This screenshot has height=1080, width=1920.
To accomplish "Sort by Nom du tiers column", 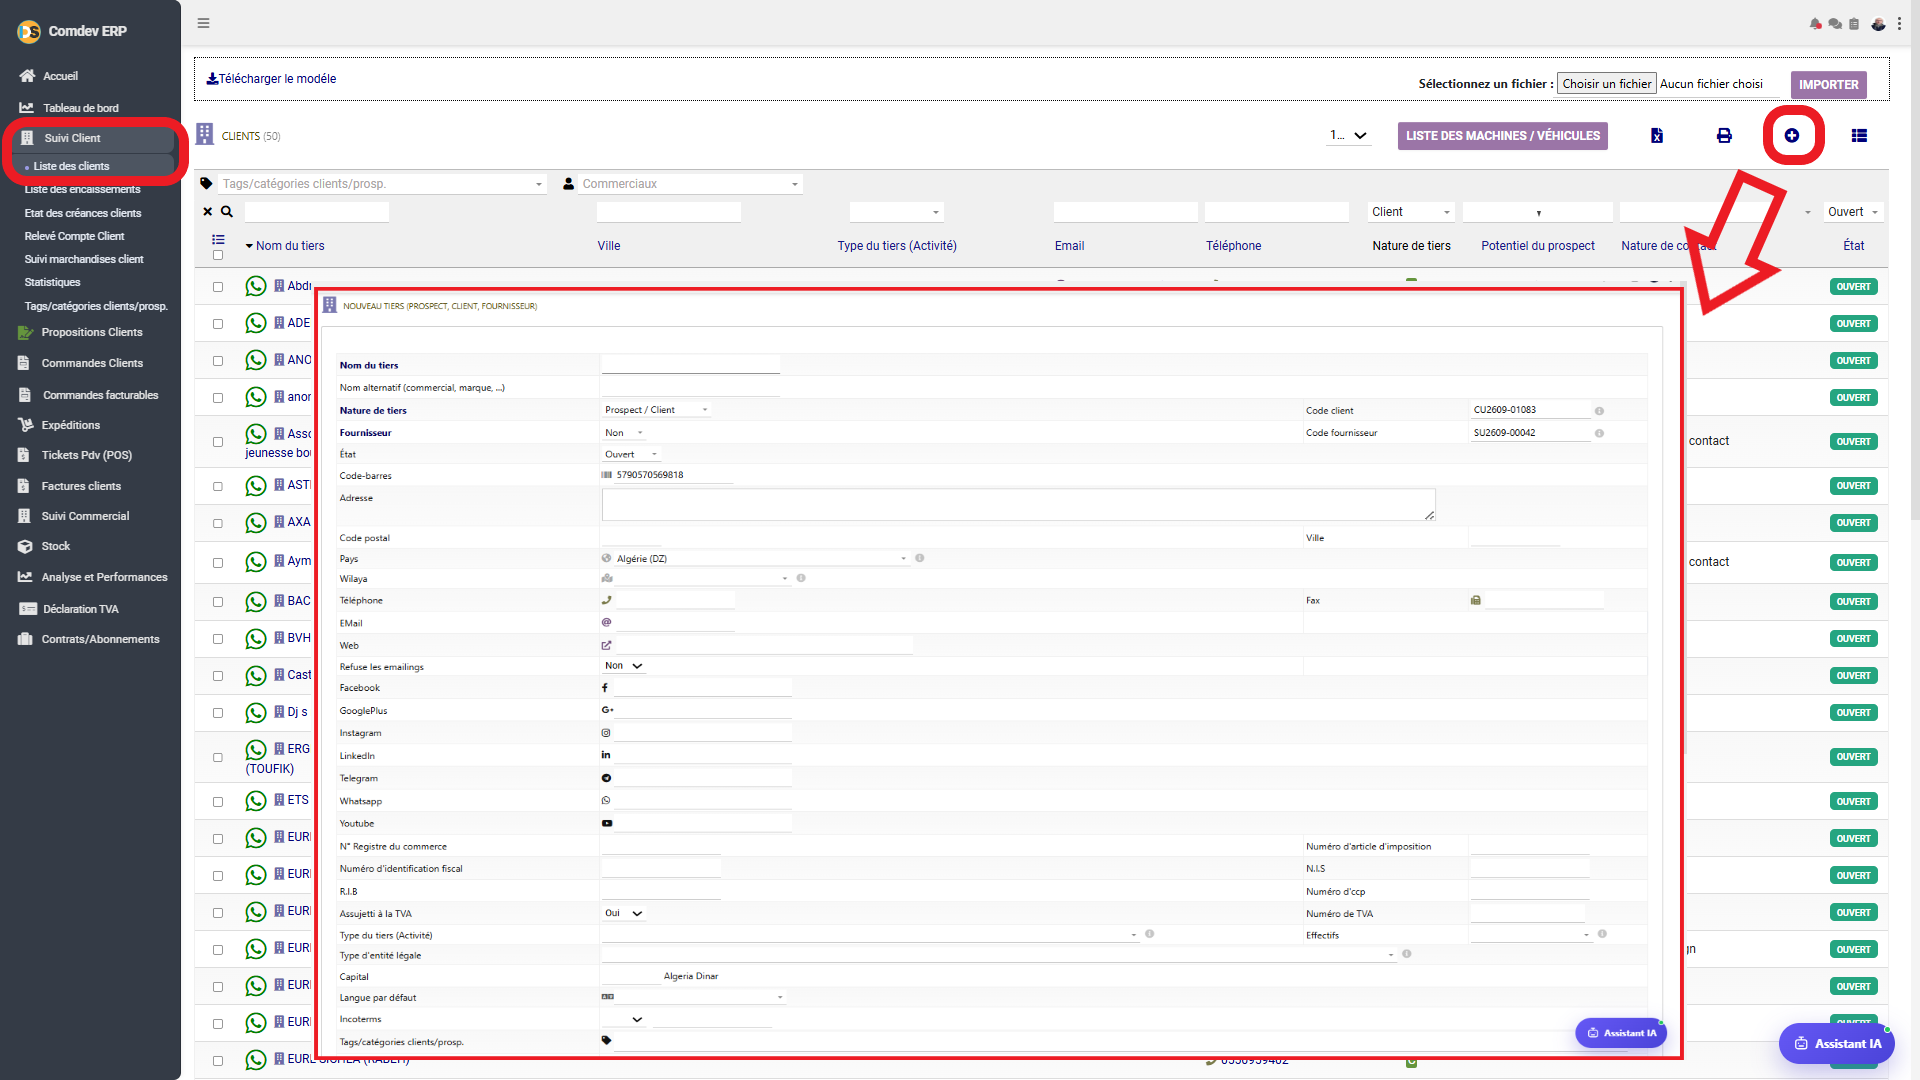I will [x=290, y=246].
